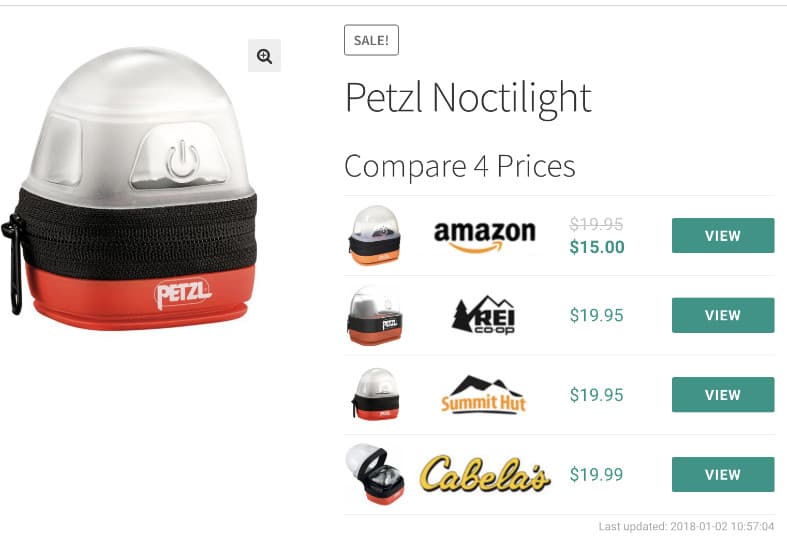Click the Petzl Noctilight product title

point(468,99)
